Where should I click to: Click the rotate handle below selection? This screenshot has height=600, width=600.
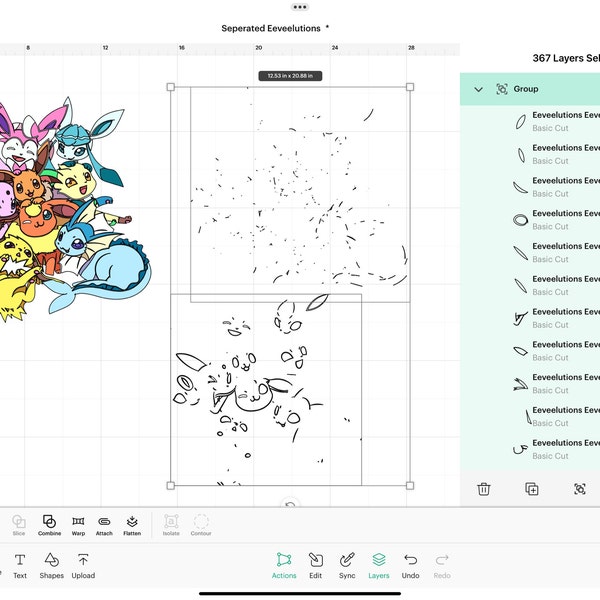coord(290,504)
